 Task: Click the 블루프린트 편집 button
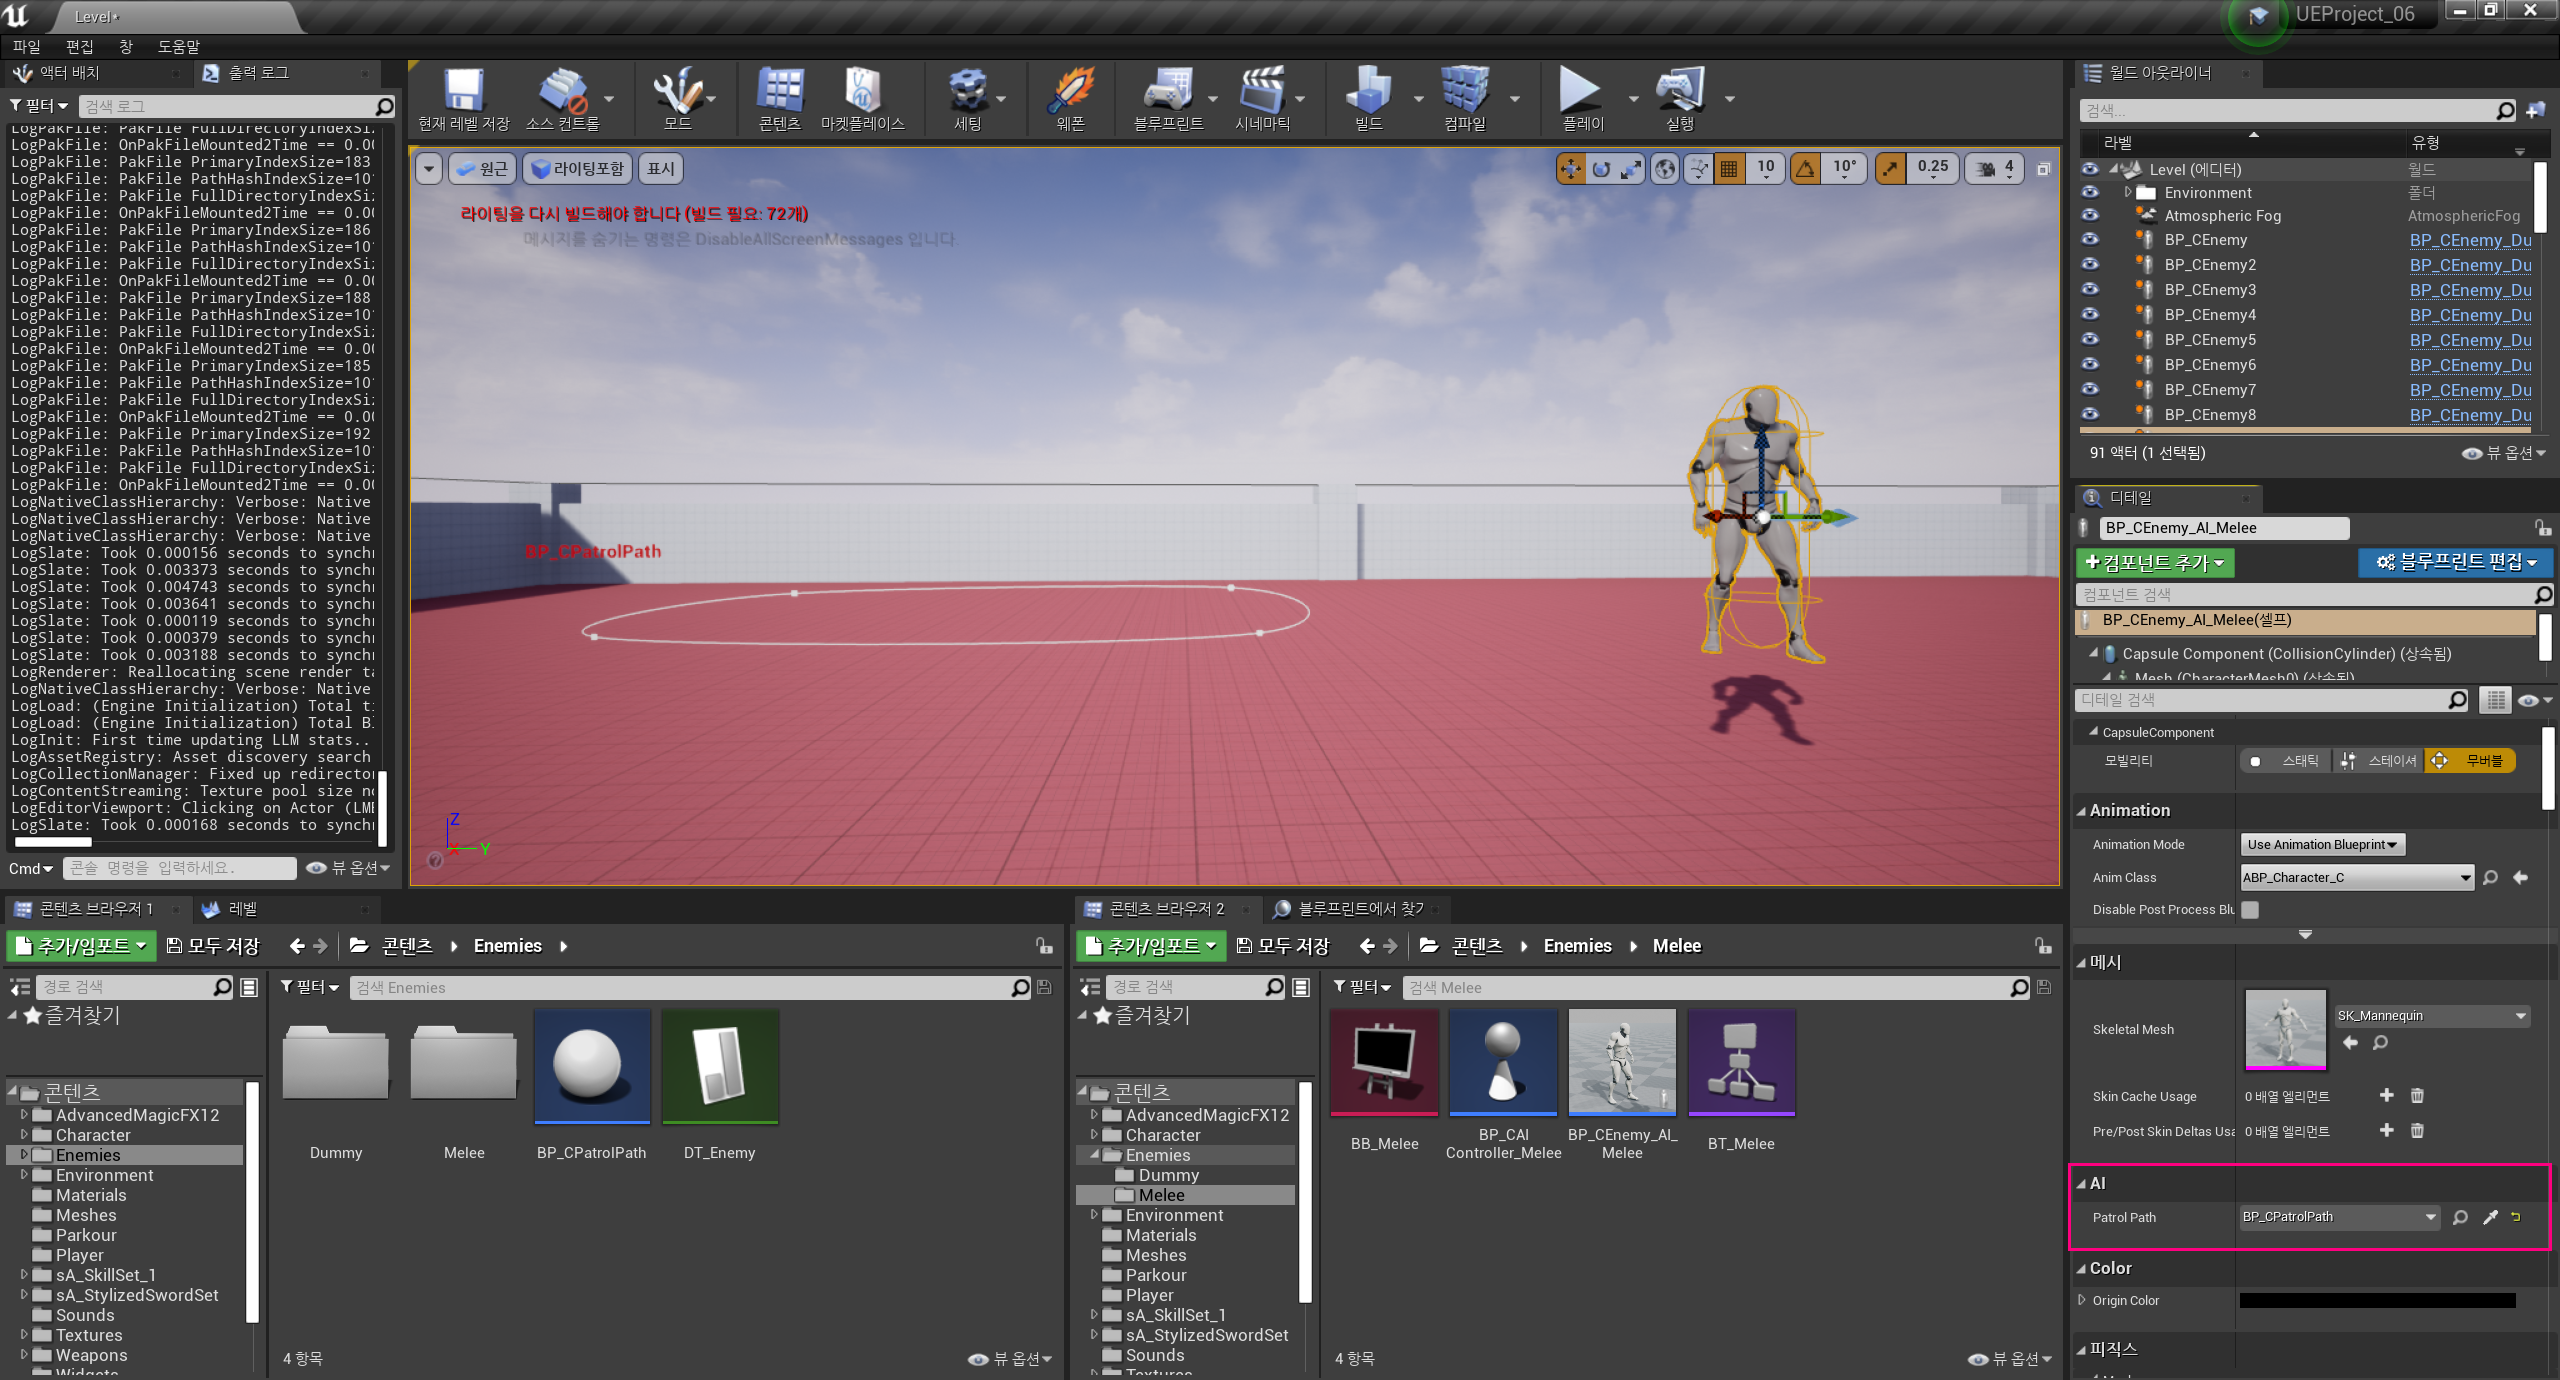click(x=2455, y=562)
